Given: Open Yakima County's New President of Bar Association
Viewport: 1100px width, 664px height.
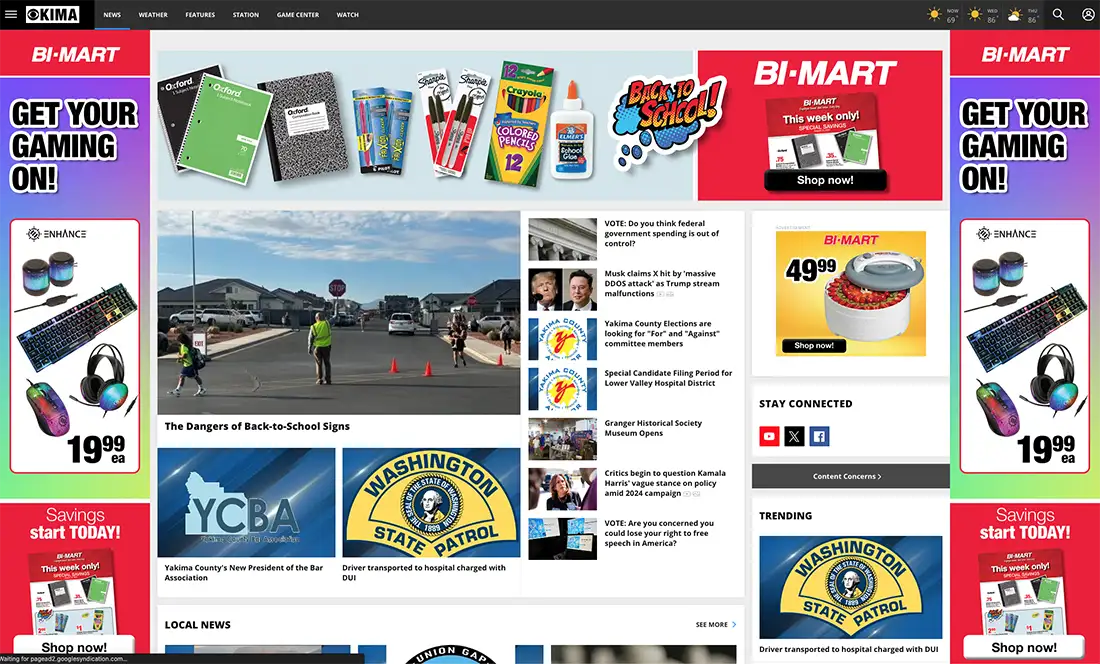Looking at the screenshot, I should click(244, 573).
